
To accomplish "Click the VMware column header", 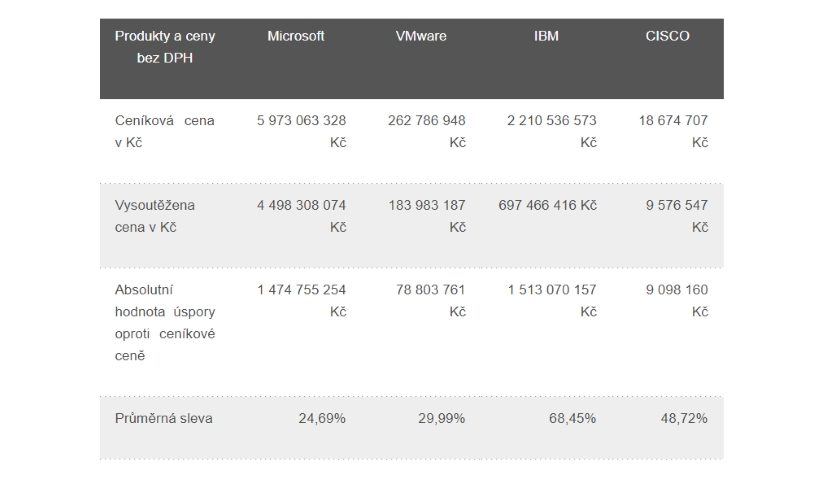I will point(421,36).
